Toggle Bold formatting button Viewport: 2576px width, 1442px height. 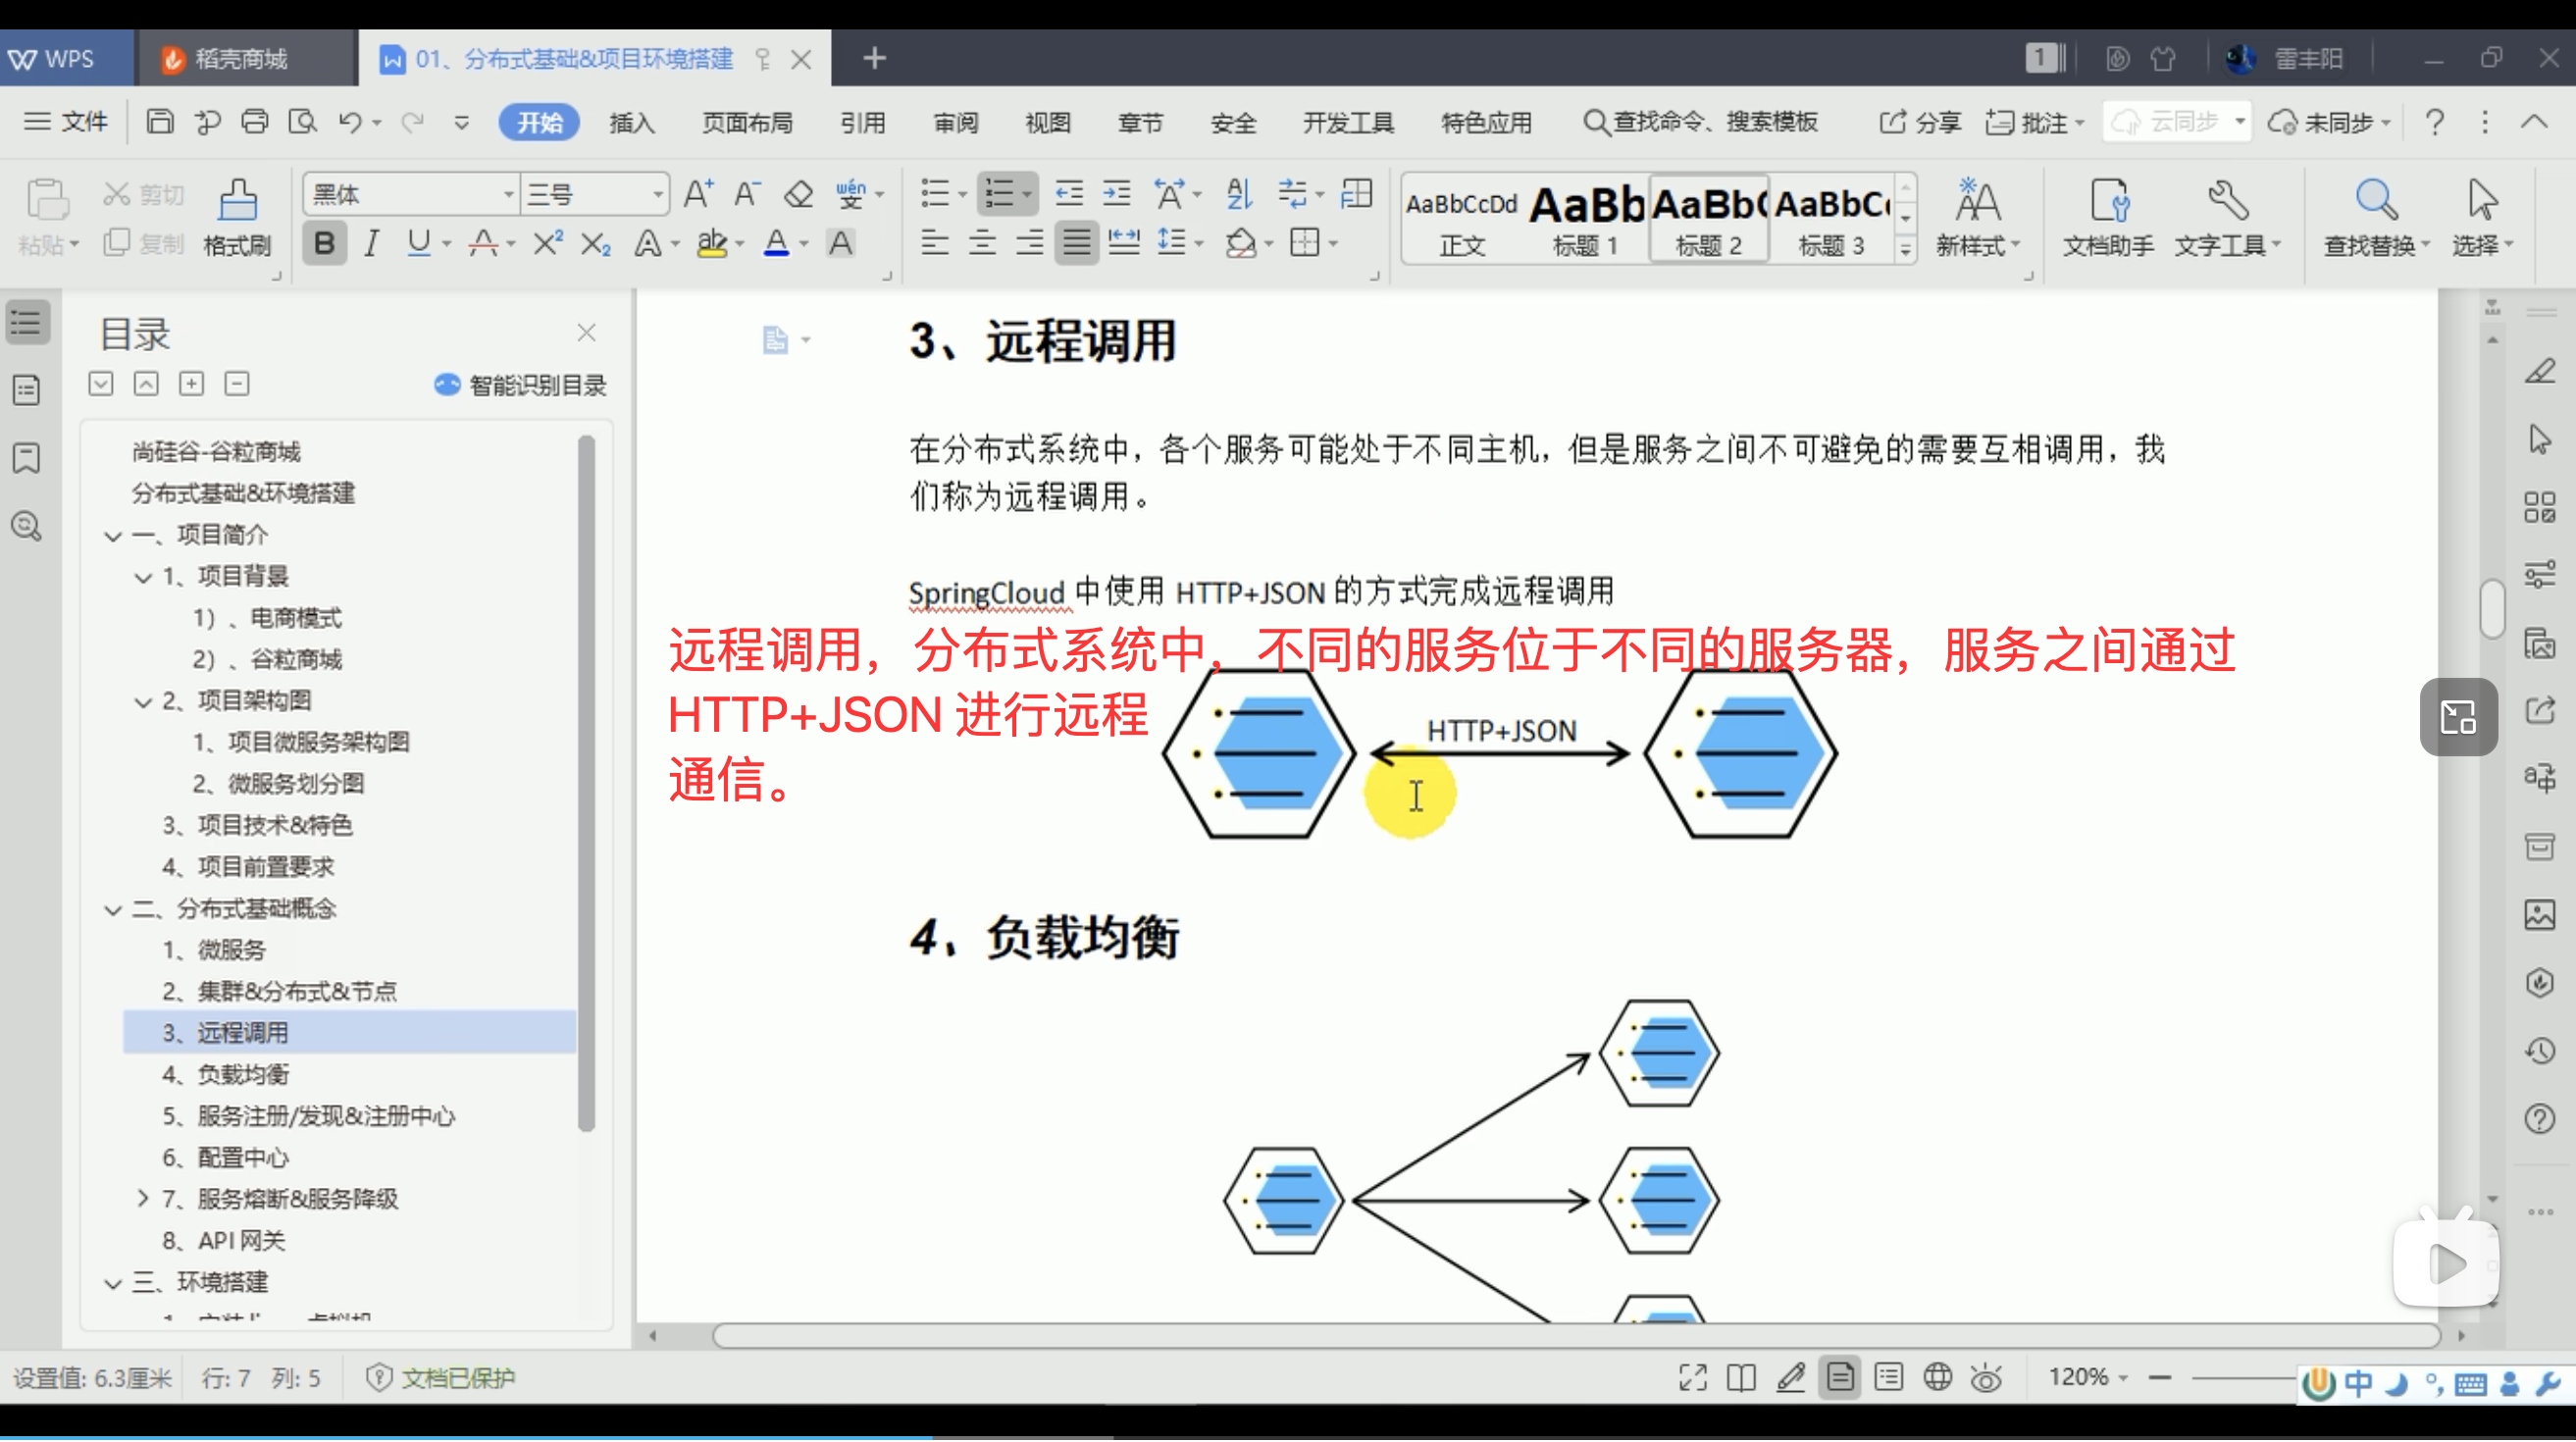click(324, 243)
